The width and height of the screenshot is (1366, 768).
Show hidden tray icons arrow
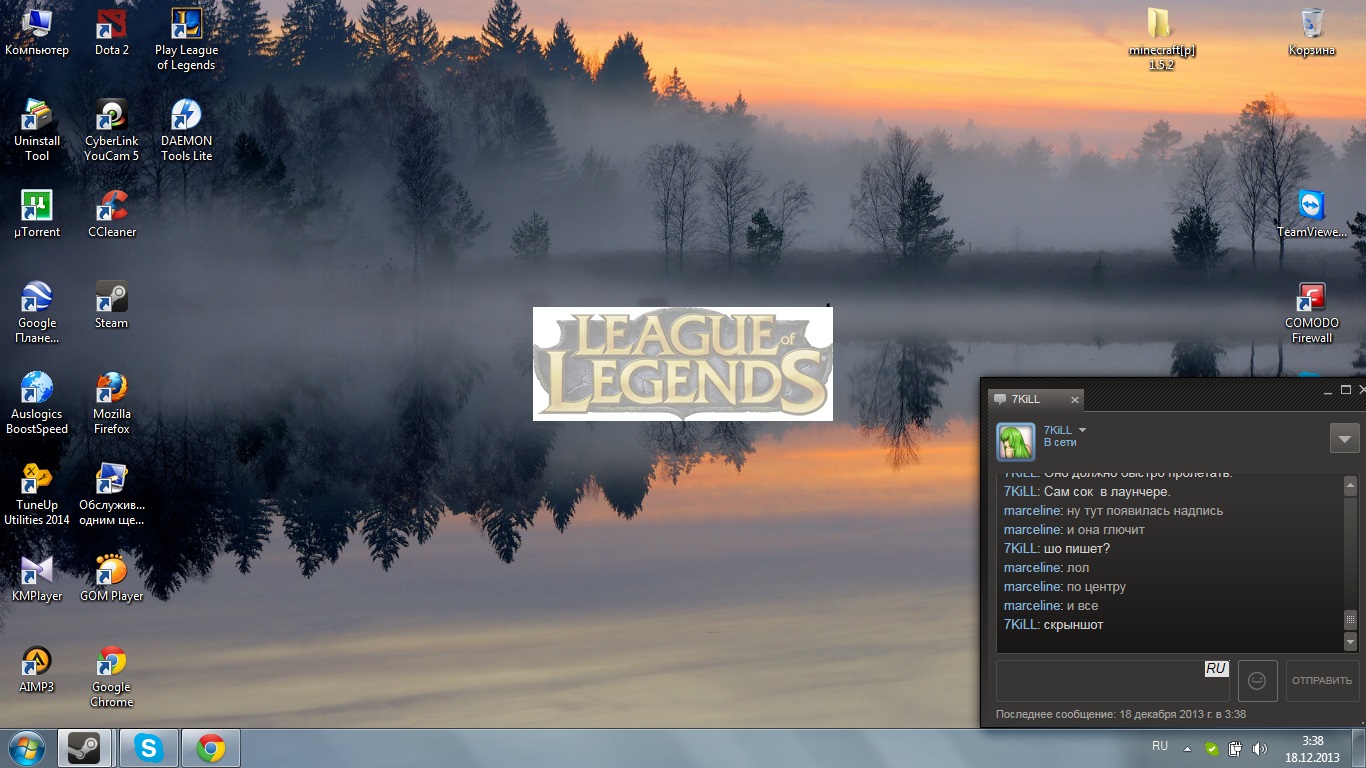pyautogui.click(x=1187, y=748)
